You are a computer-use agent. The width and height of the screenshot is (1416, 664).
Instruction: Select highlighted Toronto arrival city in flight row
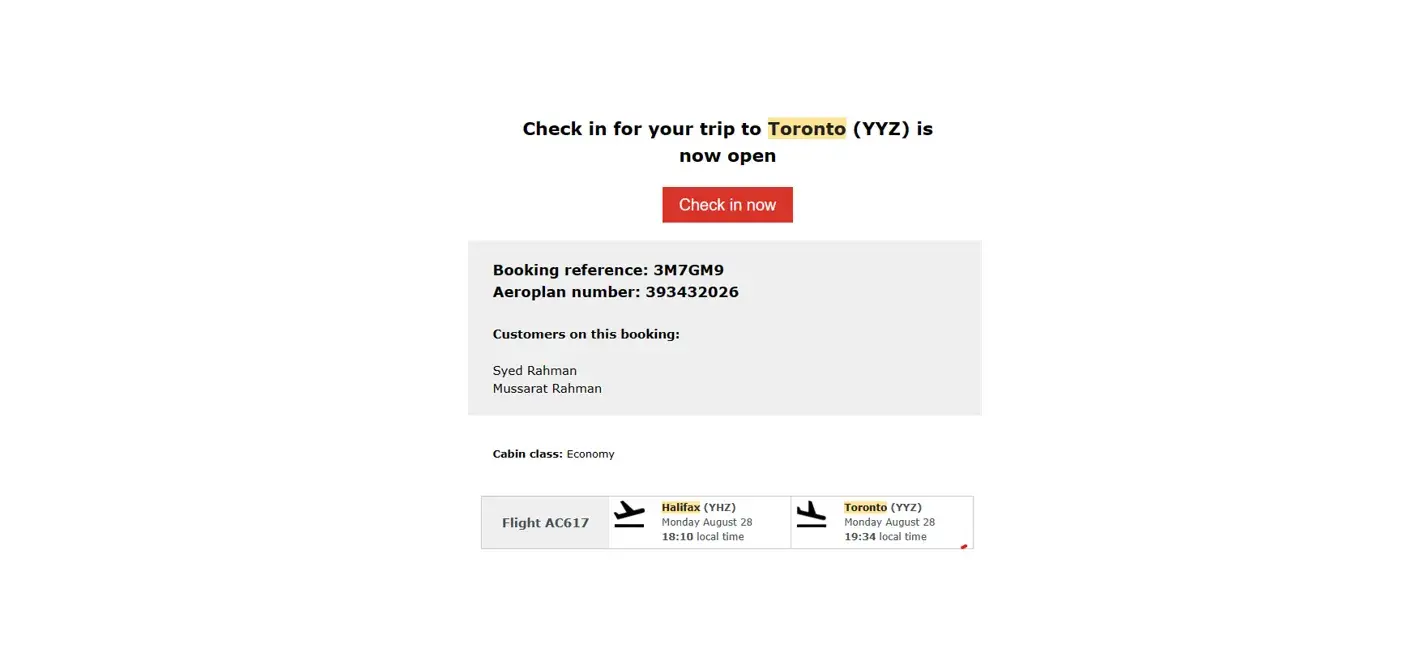[865, 508]
